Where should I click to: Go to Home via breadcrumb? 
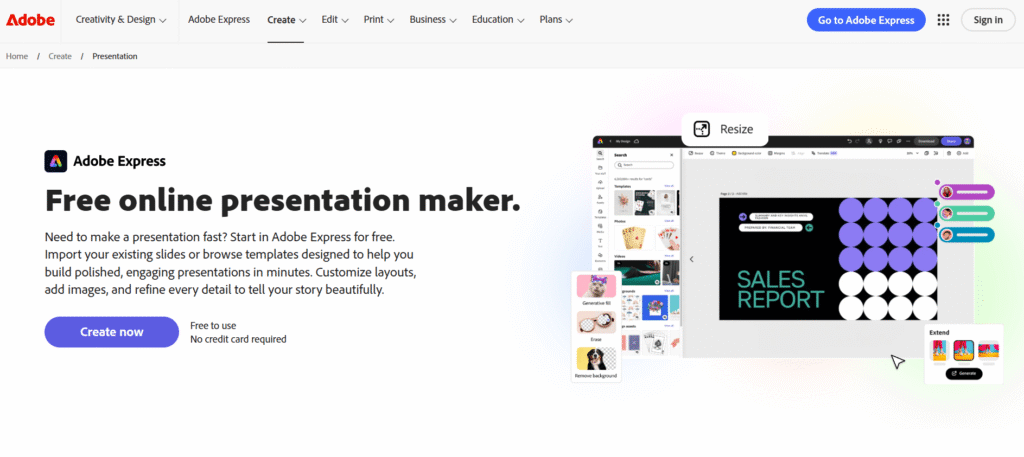pos(17,56)
